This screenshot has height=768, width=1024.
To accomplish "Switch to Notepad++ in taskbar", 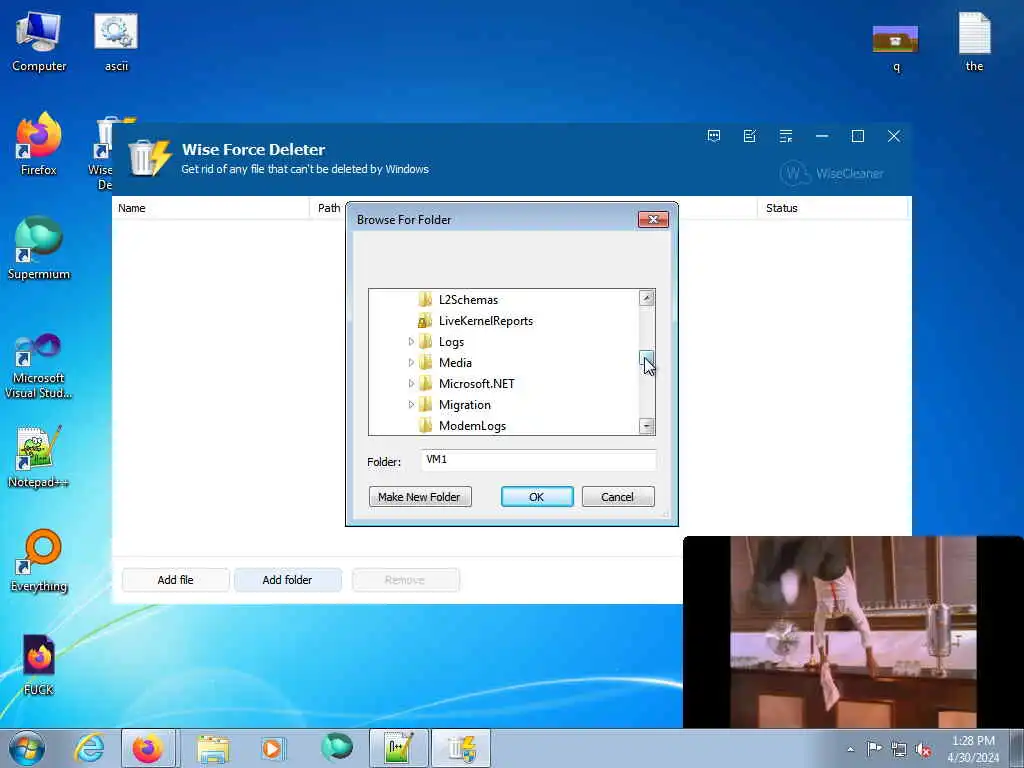I will (x=399, y=748).
